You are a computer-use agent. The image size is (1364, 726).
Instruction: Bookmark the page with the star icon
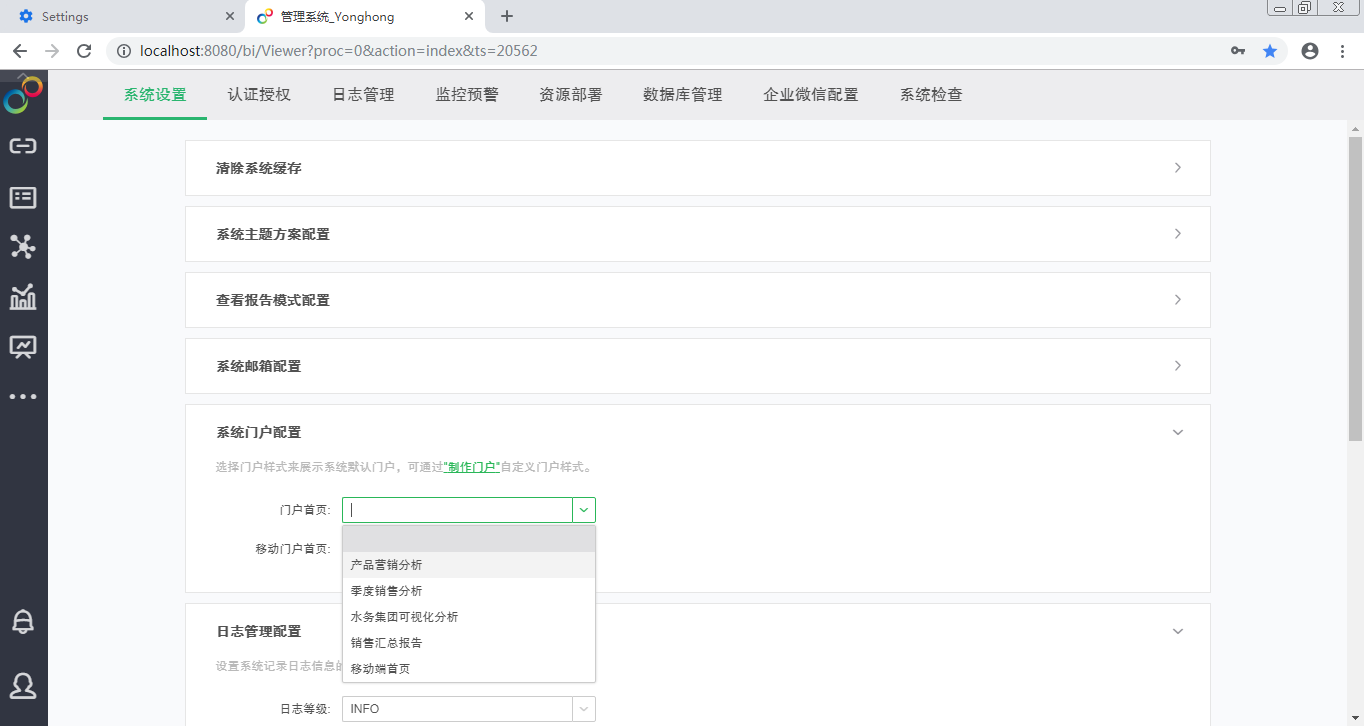(1270, 49)
